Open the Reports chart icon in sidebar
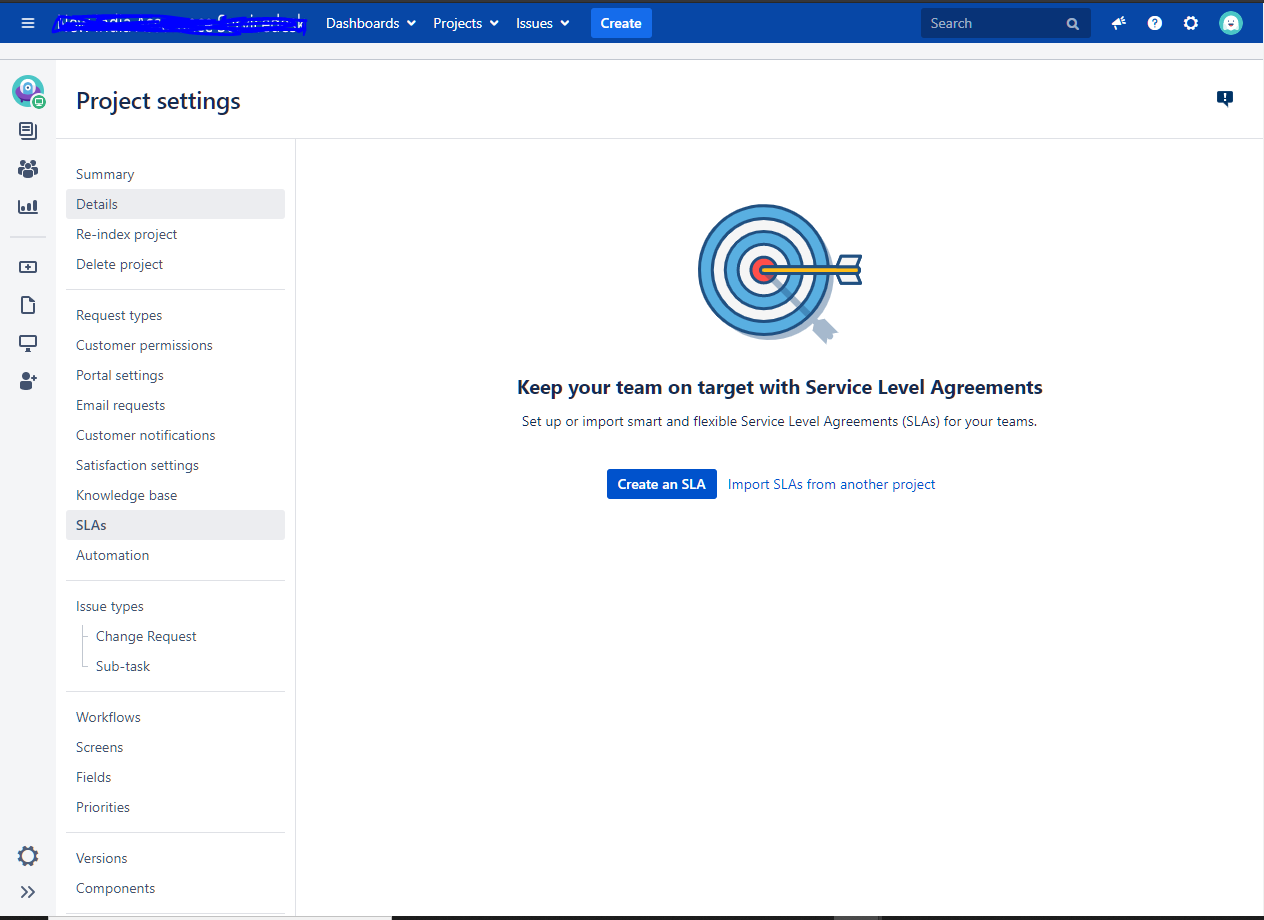 coord(28,207)
